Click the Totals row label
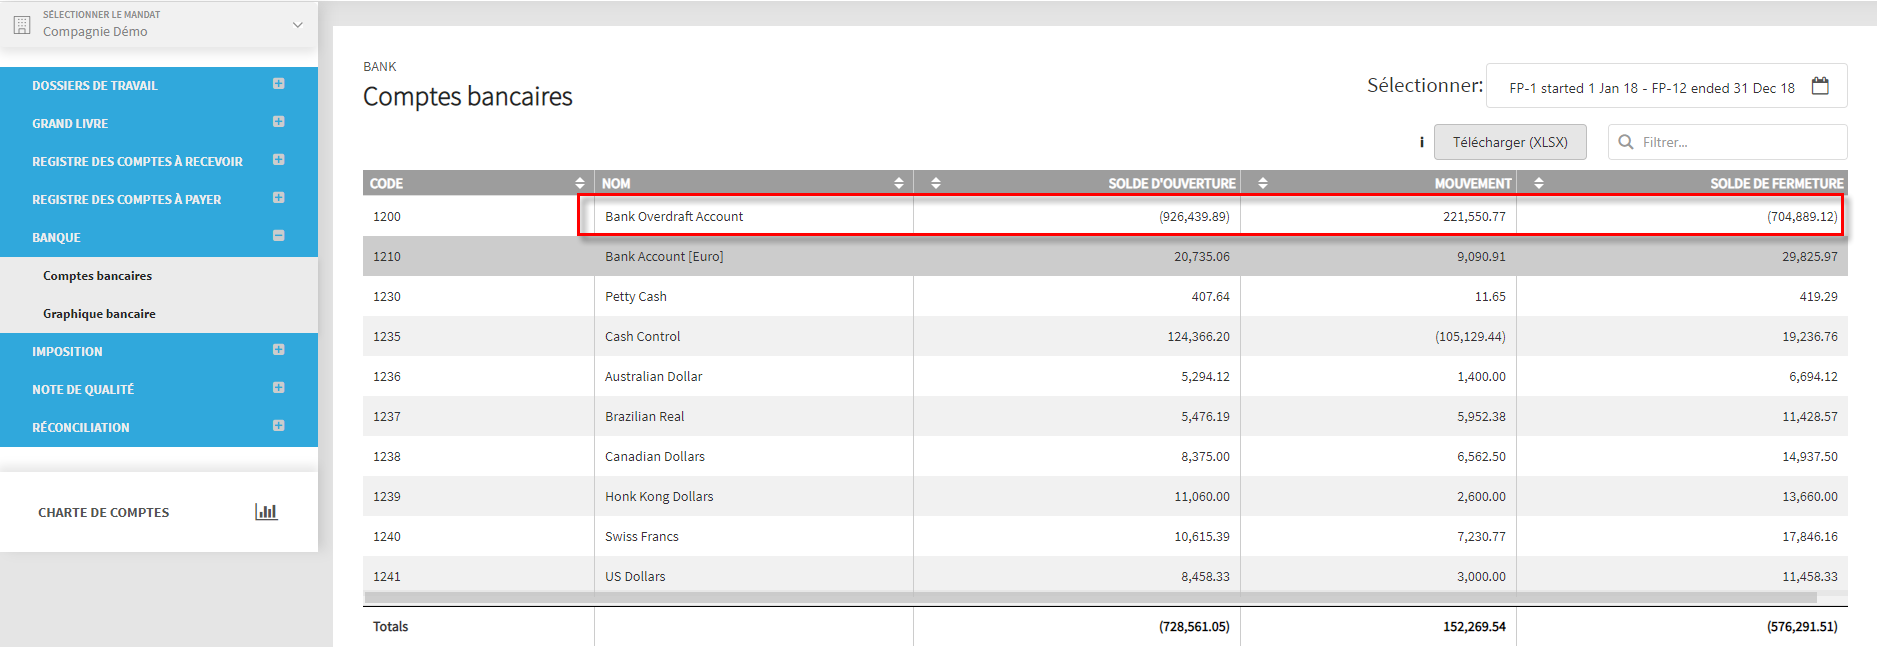The width and height of the screenshot is (1877, 647). point(390,626)
